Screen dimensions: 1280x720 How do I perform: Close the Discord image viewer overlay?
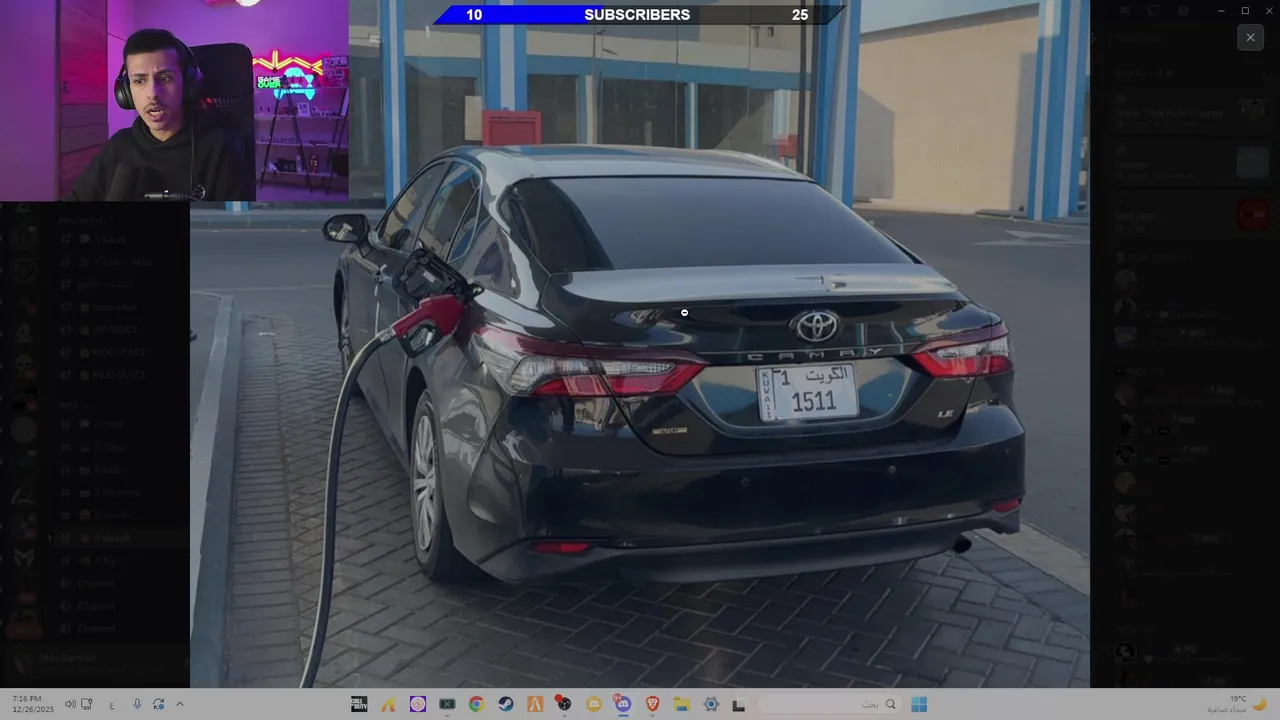tap(1250, 37)
